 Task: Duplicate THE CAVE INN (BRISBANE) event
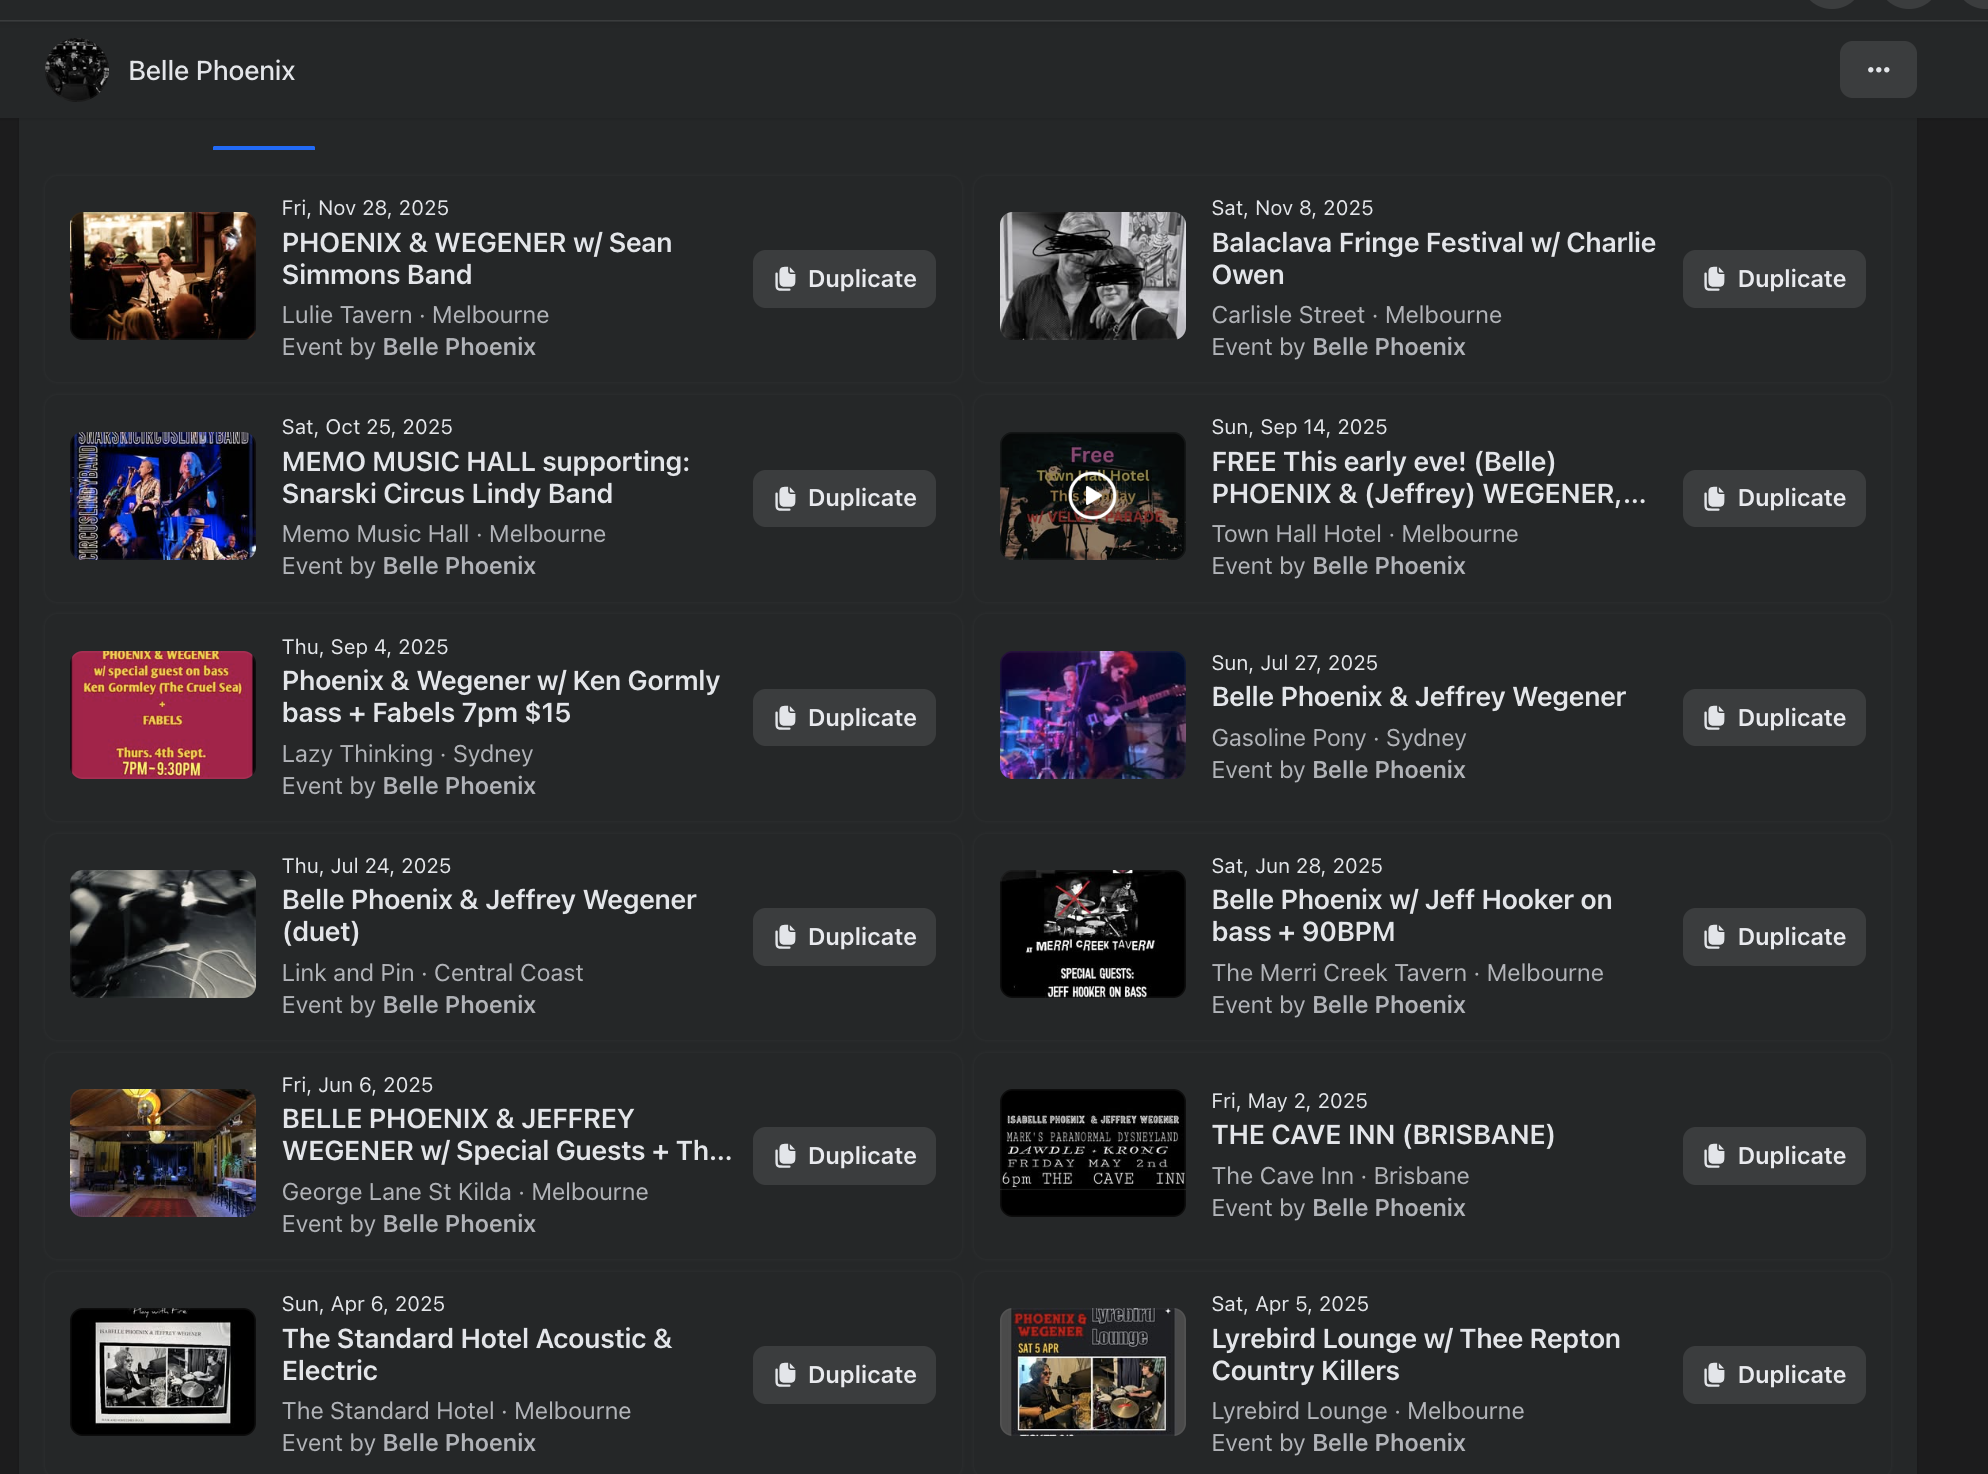point(1773,1156)
